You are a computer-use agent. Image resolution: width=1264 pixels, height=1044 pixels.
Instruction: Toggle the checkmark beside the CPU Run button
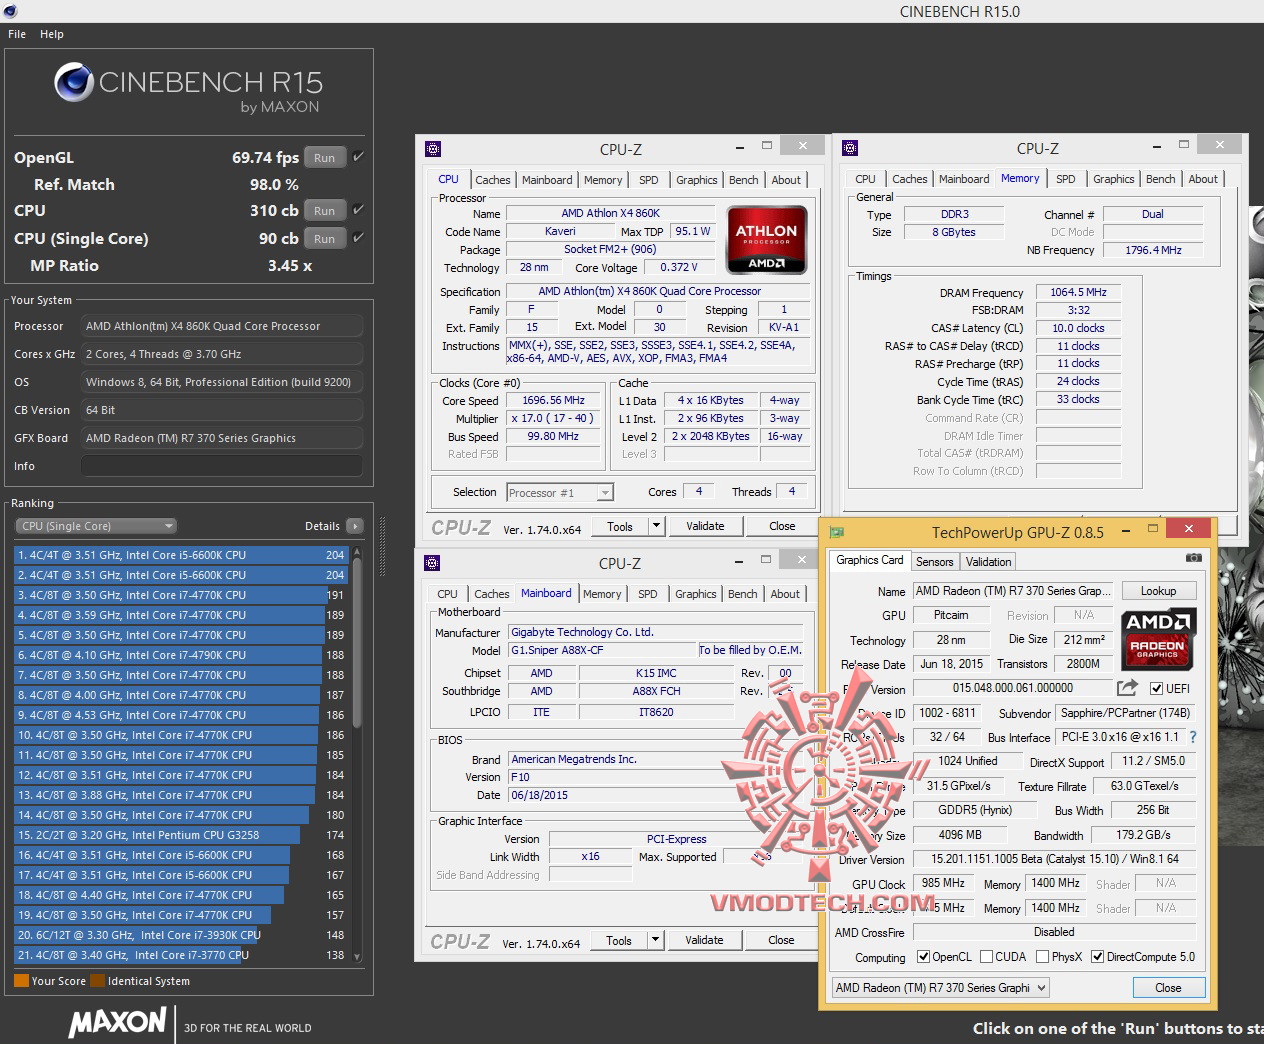358,210
